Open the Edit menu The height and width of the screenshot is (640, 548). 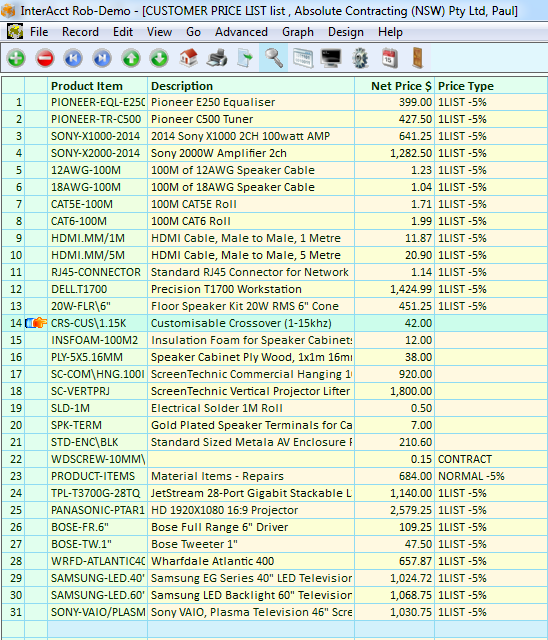pos(123,32)
